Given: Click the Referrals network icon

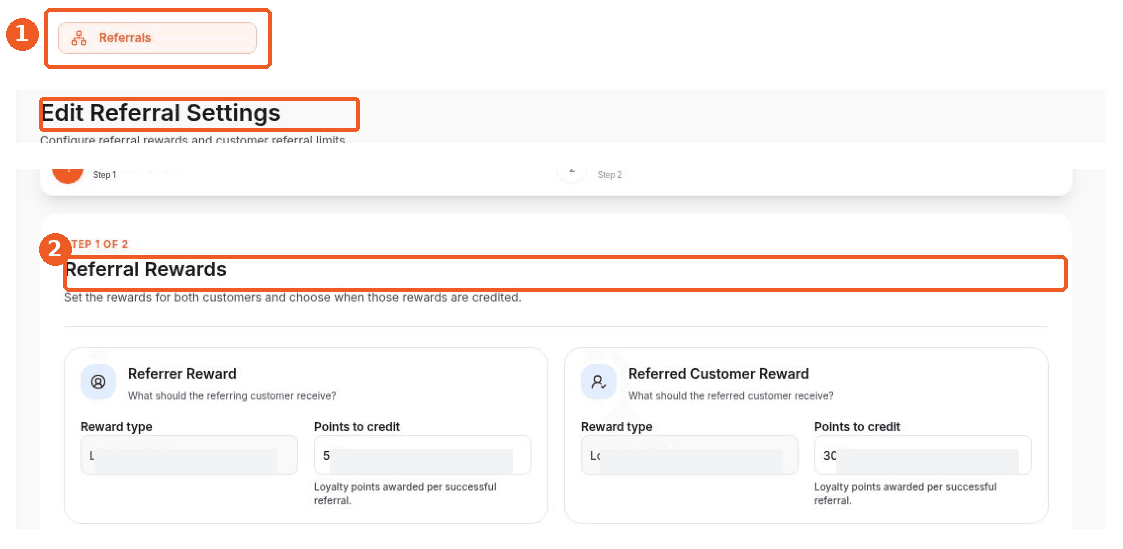Looking at the screenshot, I should pyautogui.click(x=79, y=38).
